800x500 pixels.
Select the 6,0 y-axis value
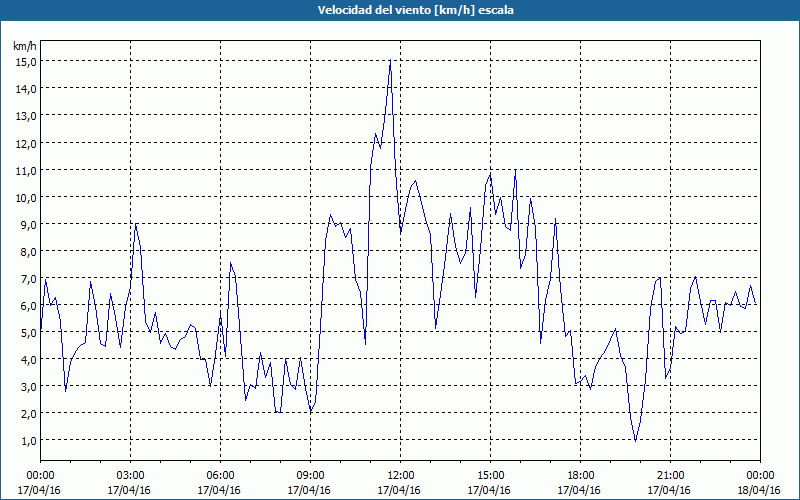click(29, 306)
